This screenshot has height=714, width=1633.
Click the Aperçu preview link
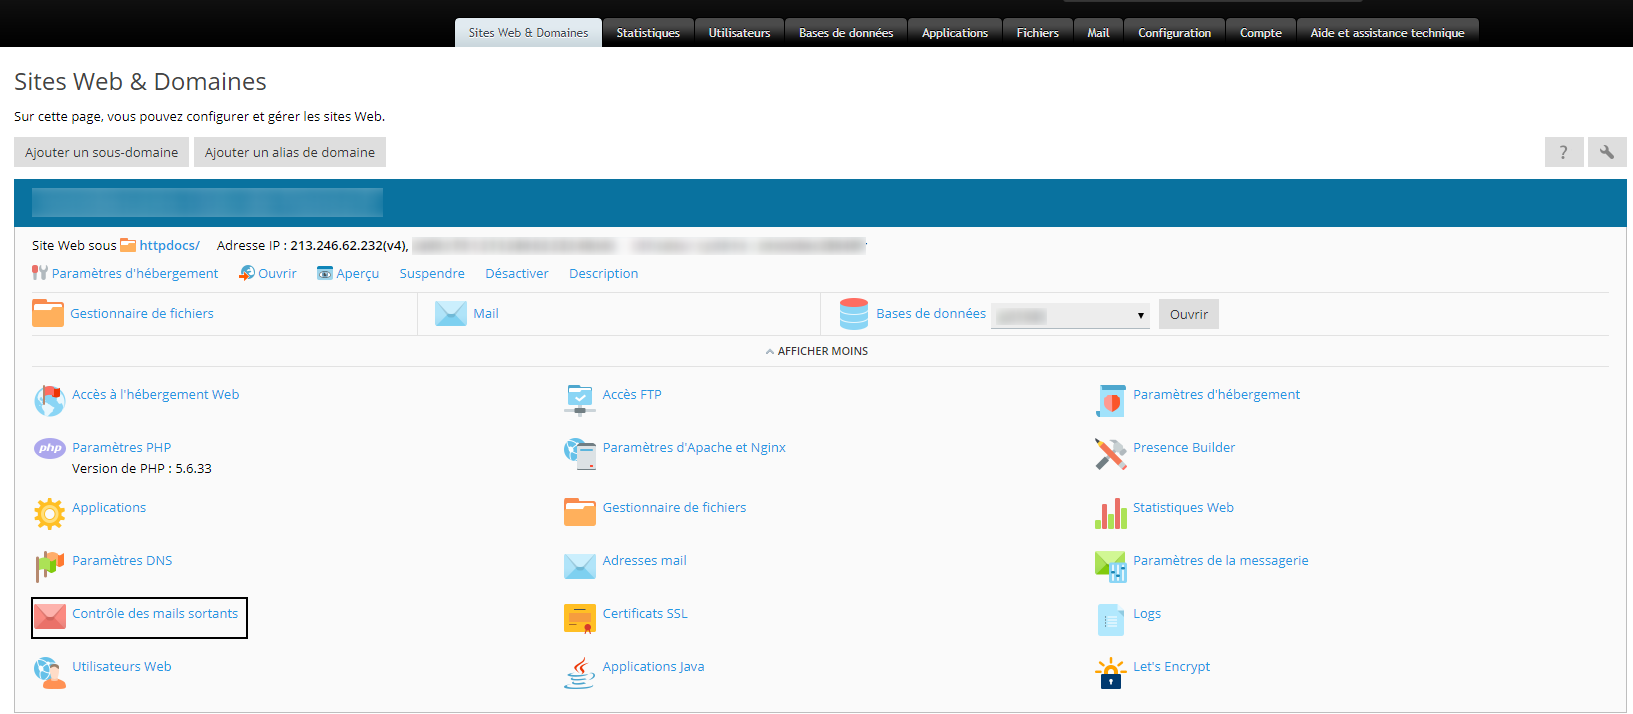357,273
